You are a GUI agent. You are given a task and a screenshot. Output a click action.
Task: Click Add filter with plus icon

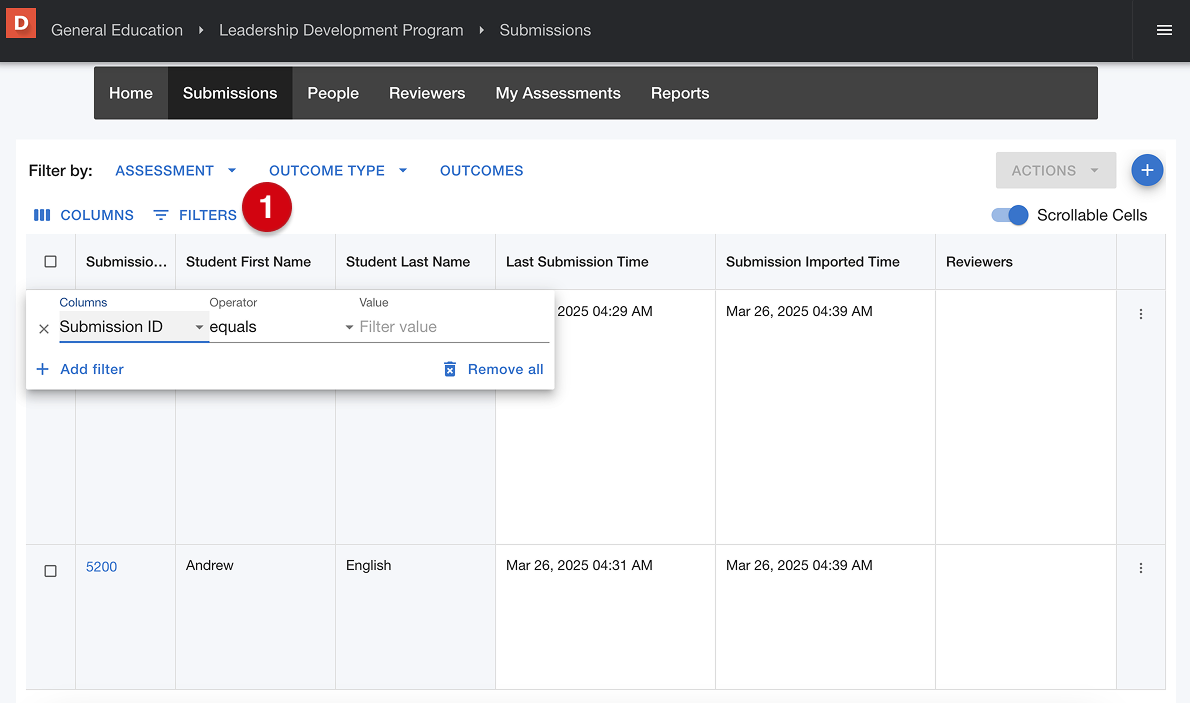(x=80, y=369)
